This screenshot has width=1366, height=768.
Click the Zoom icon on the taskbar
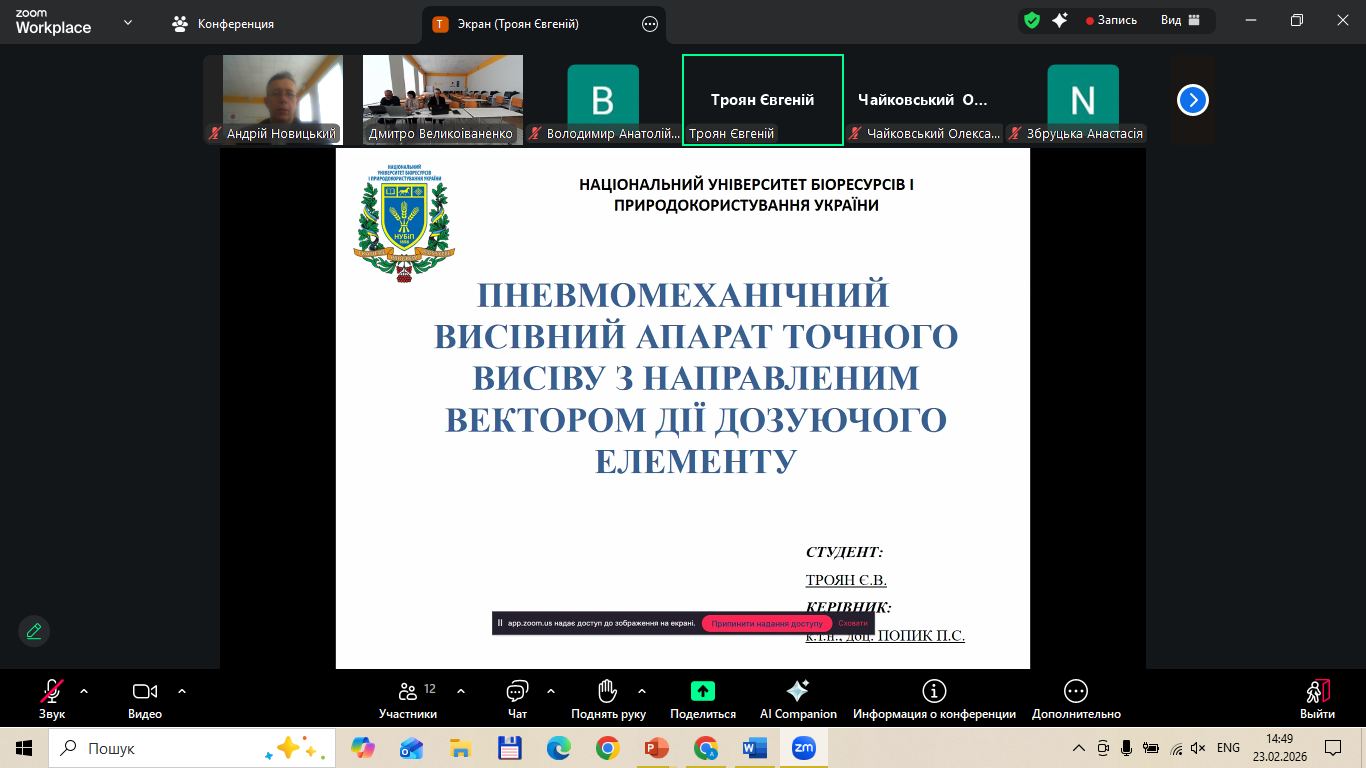[x=804, y=748]
